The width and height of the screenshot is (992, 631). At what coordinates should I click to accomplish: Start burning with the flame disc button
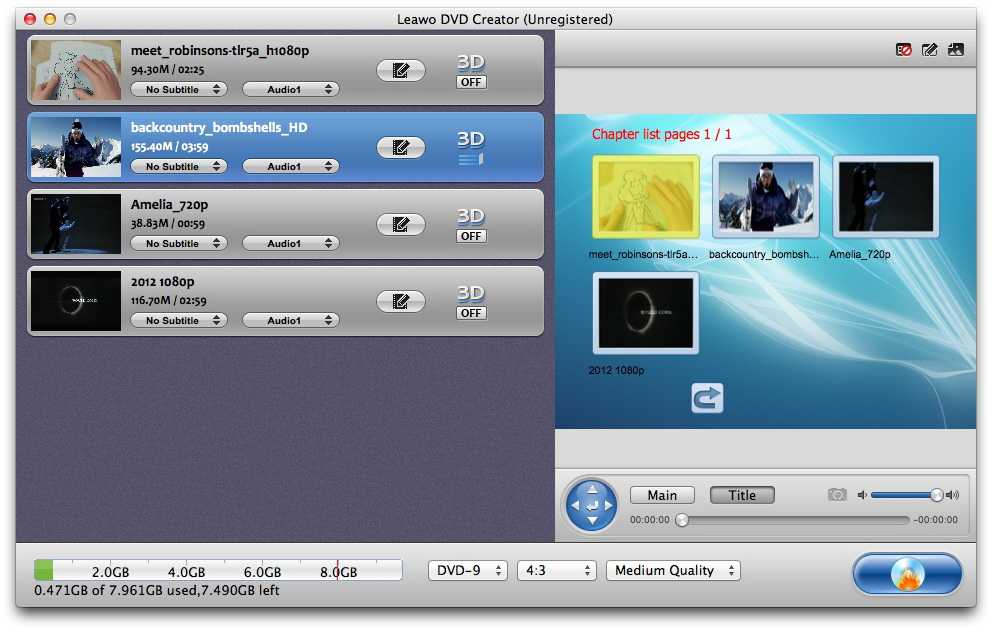907,574
